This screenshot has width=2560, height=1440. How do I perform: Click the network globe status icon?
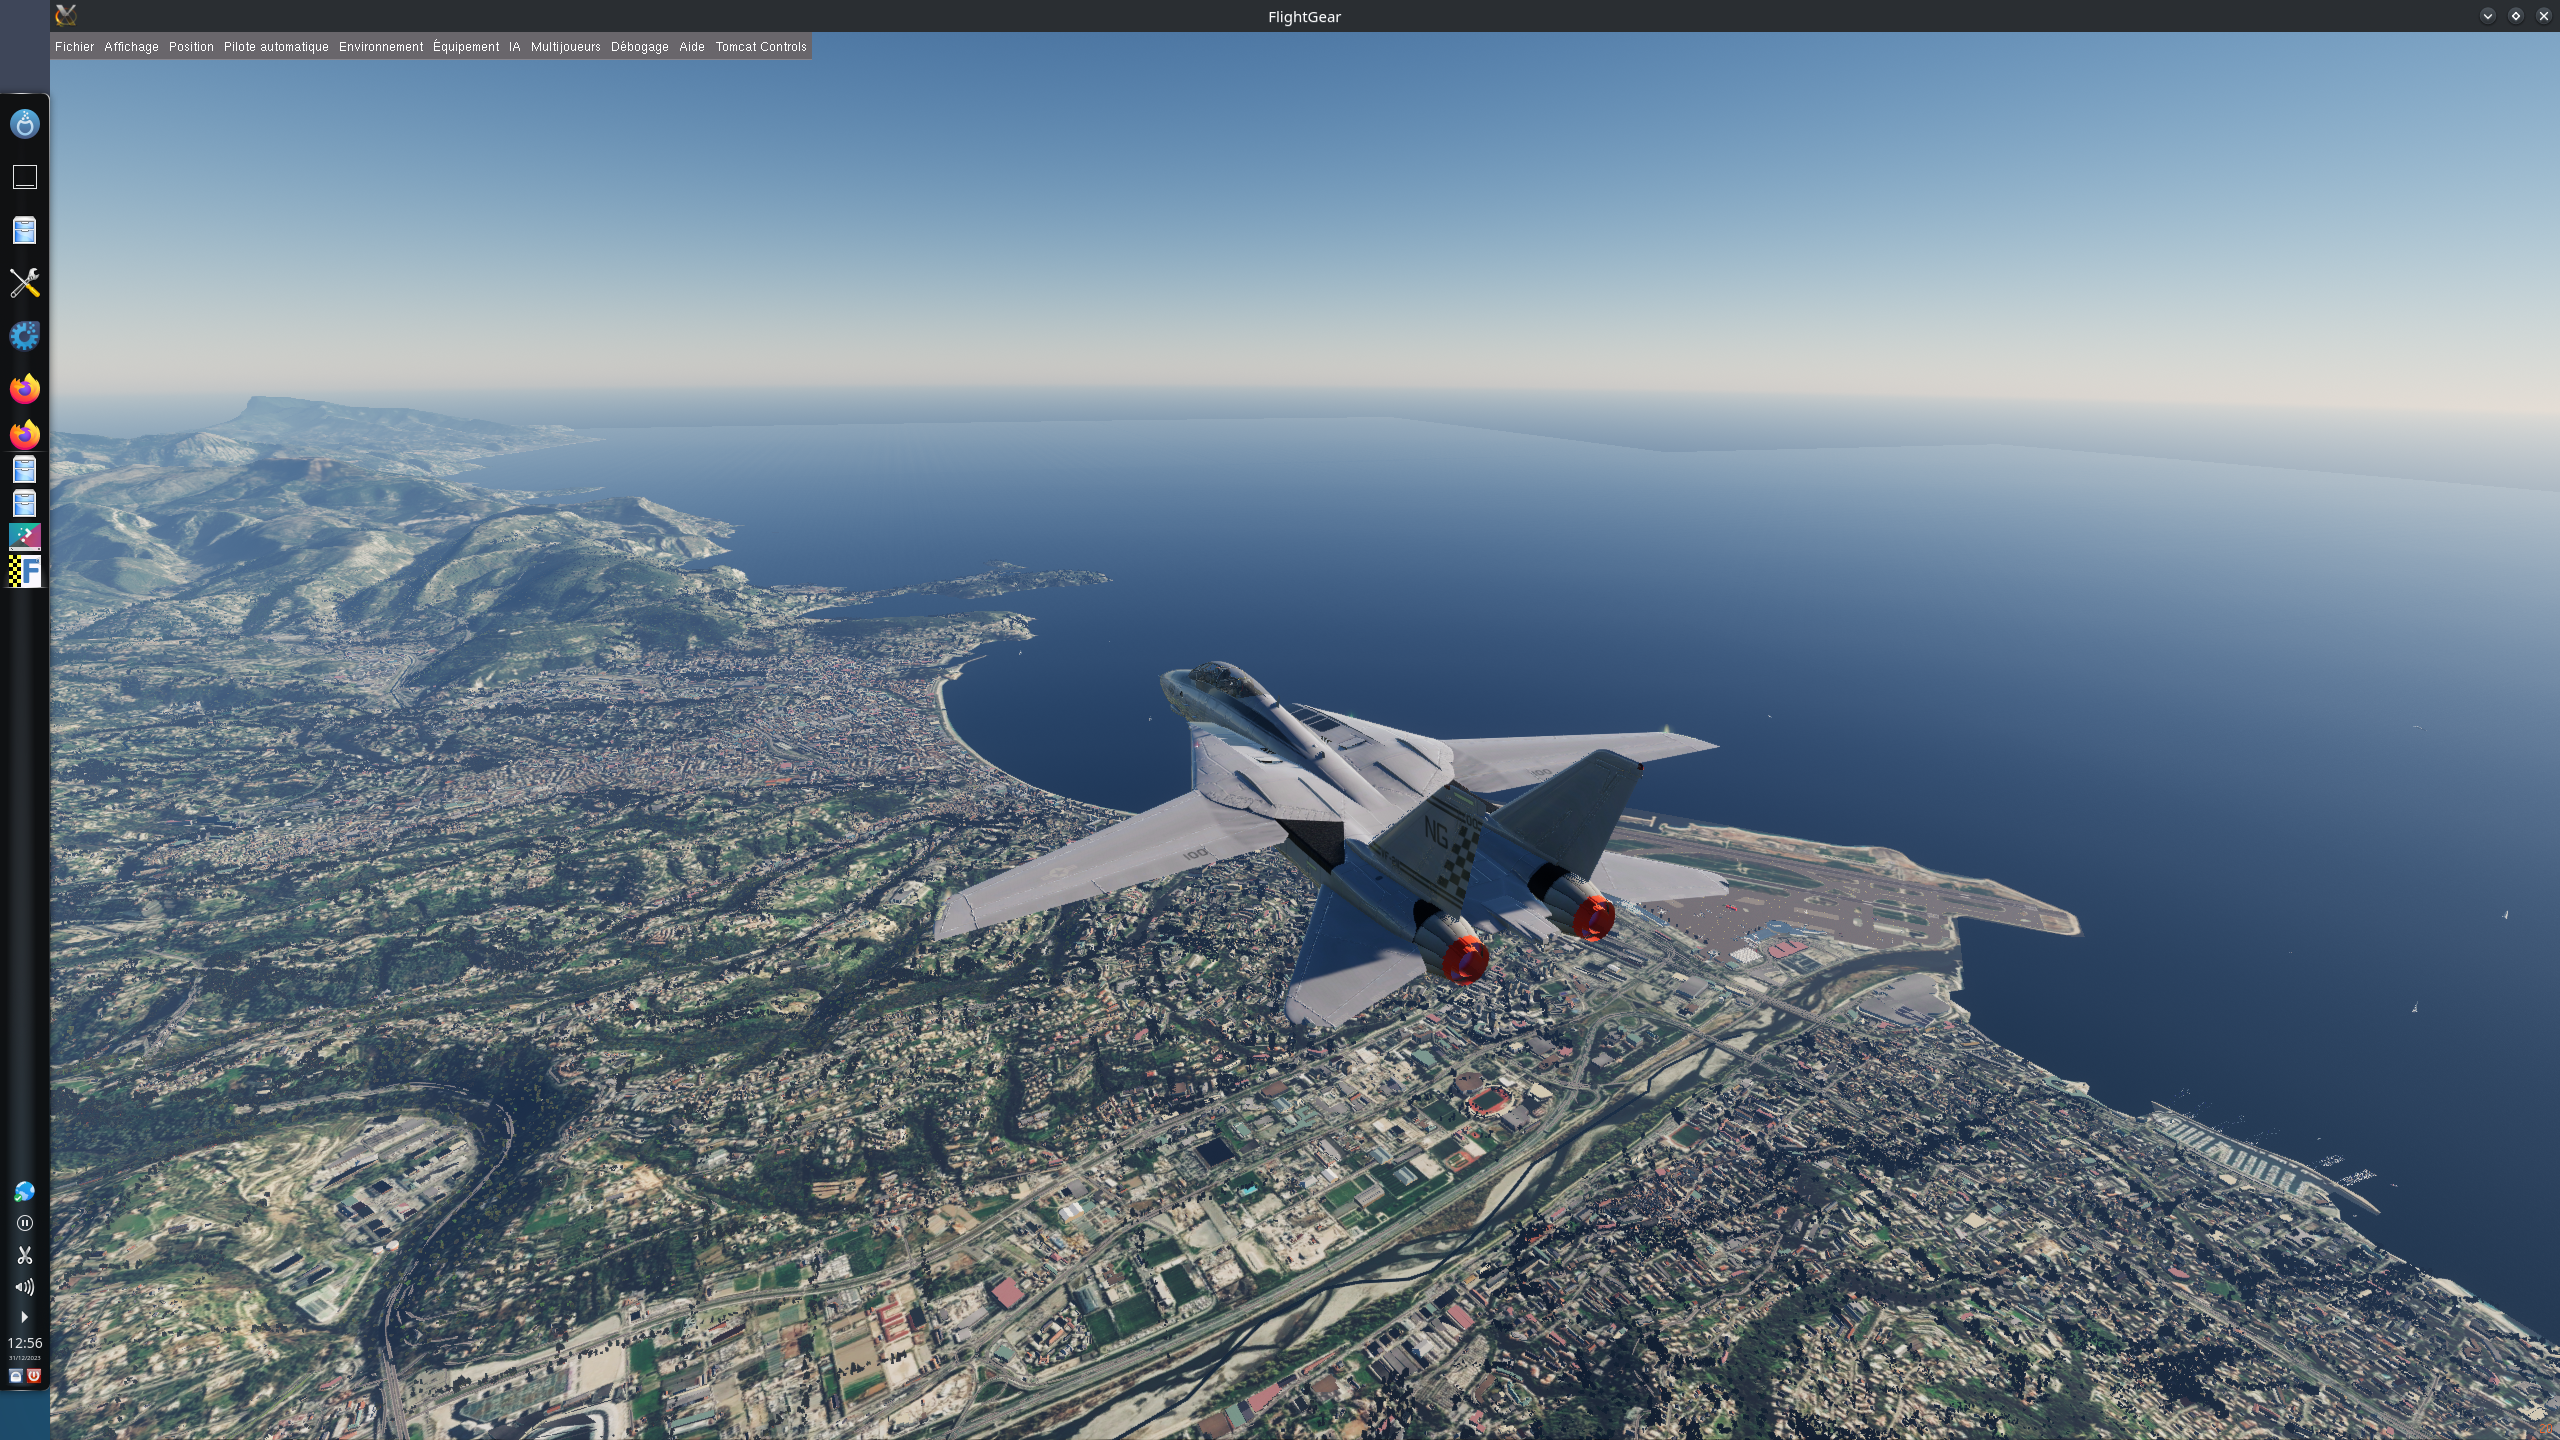click(x=24, y=1191)
